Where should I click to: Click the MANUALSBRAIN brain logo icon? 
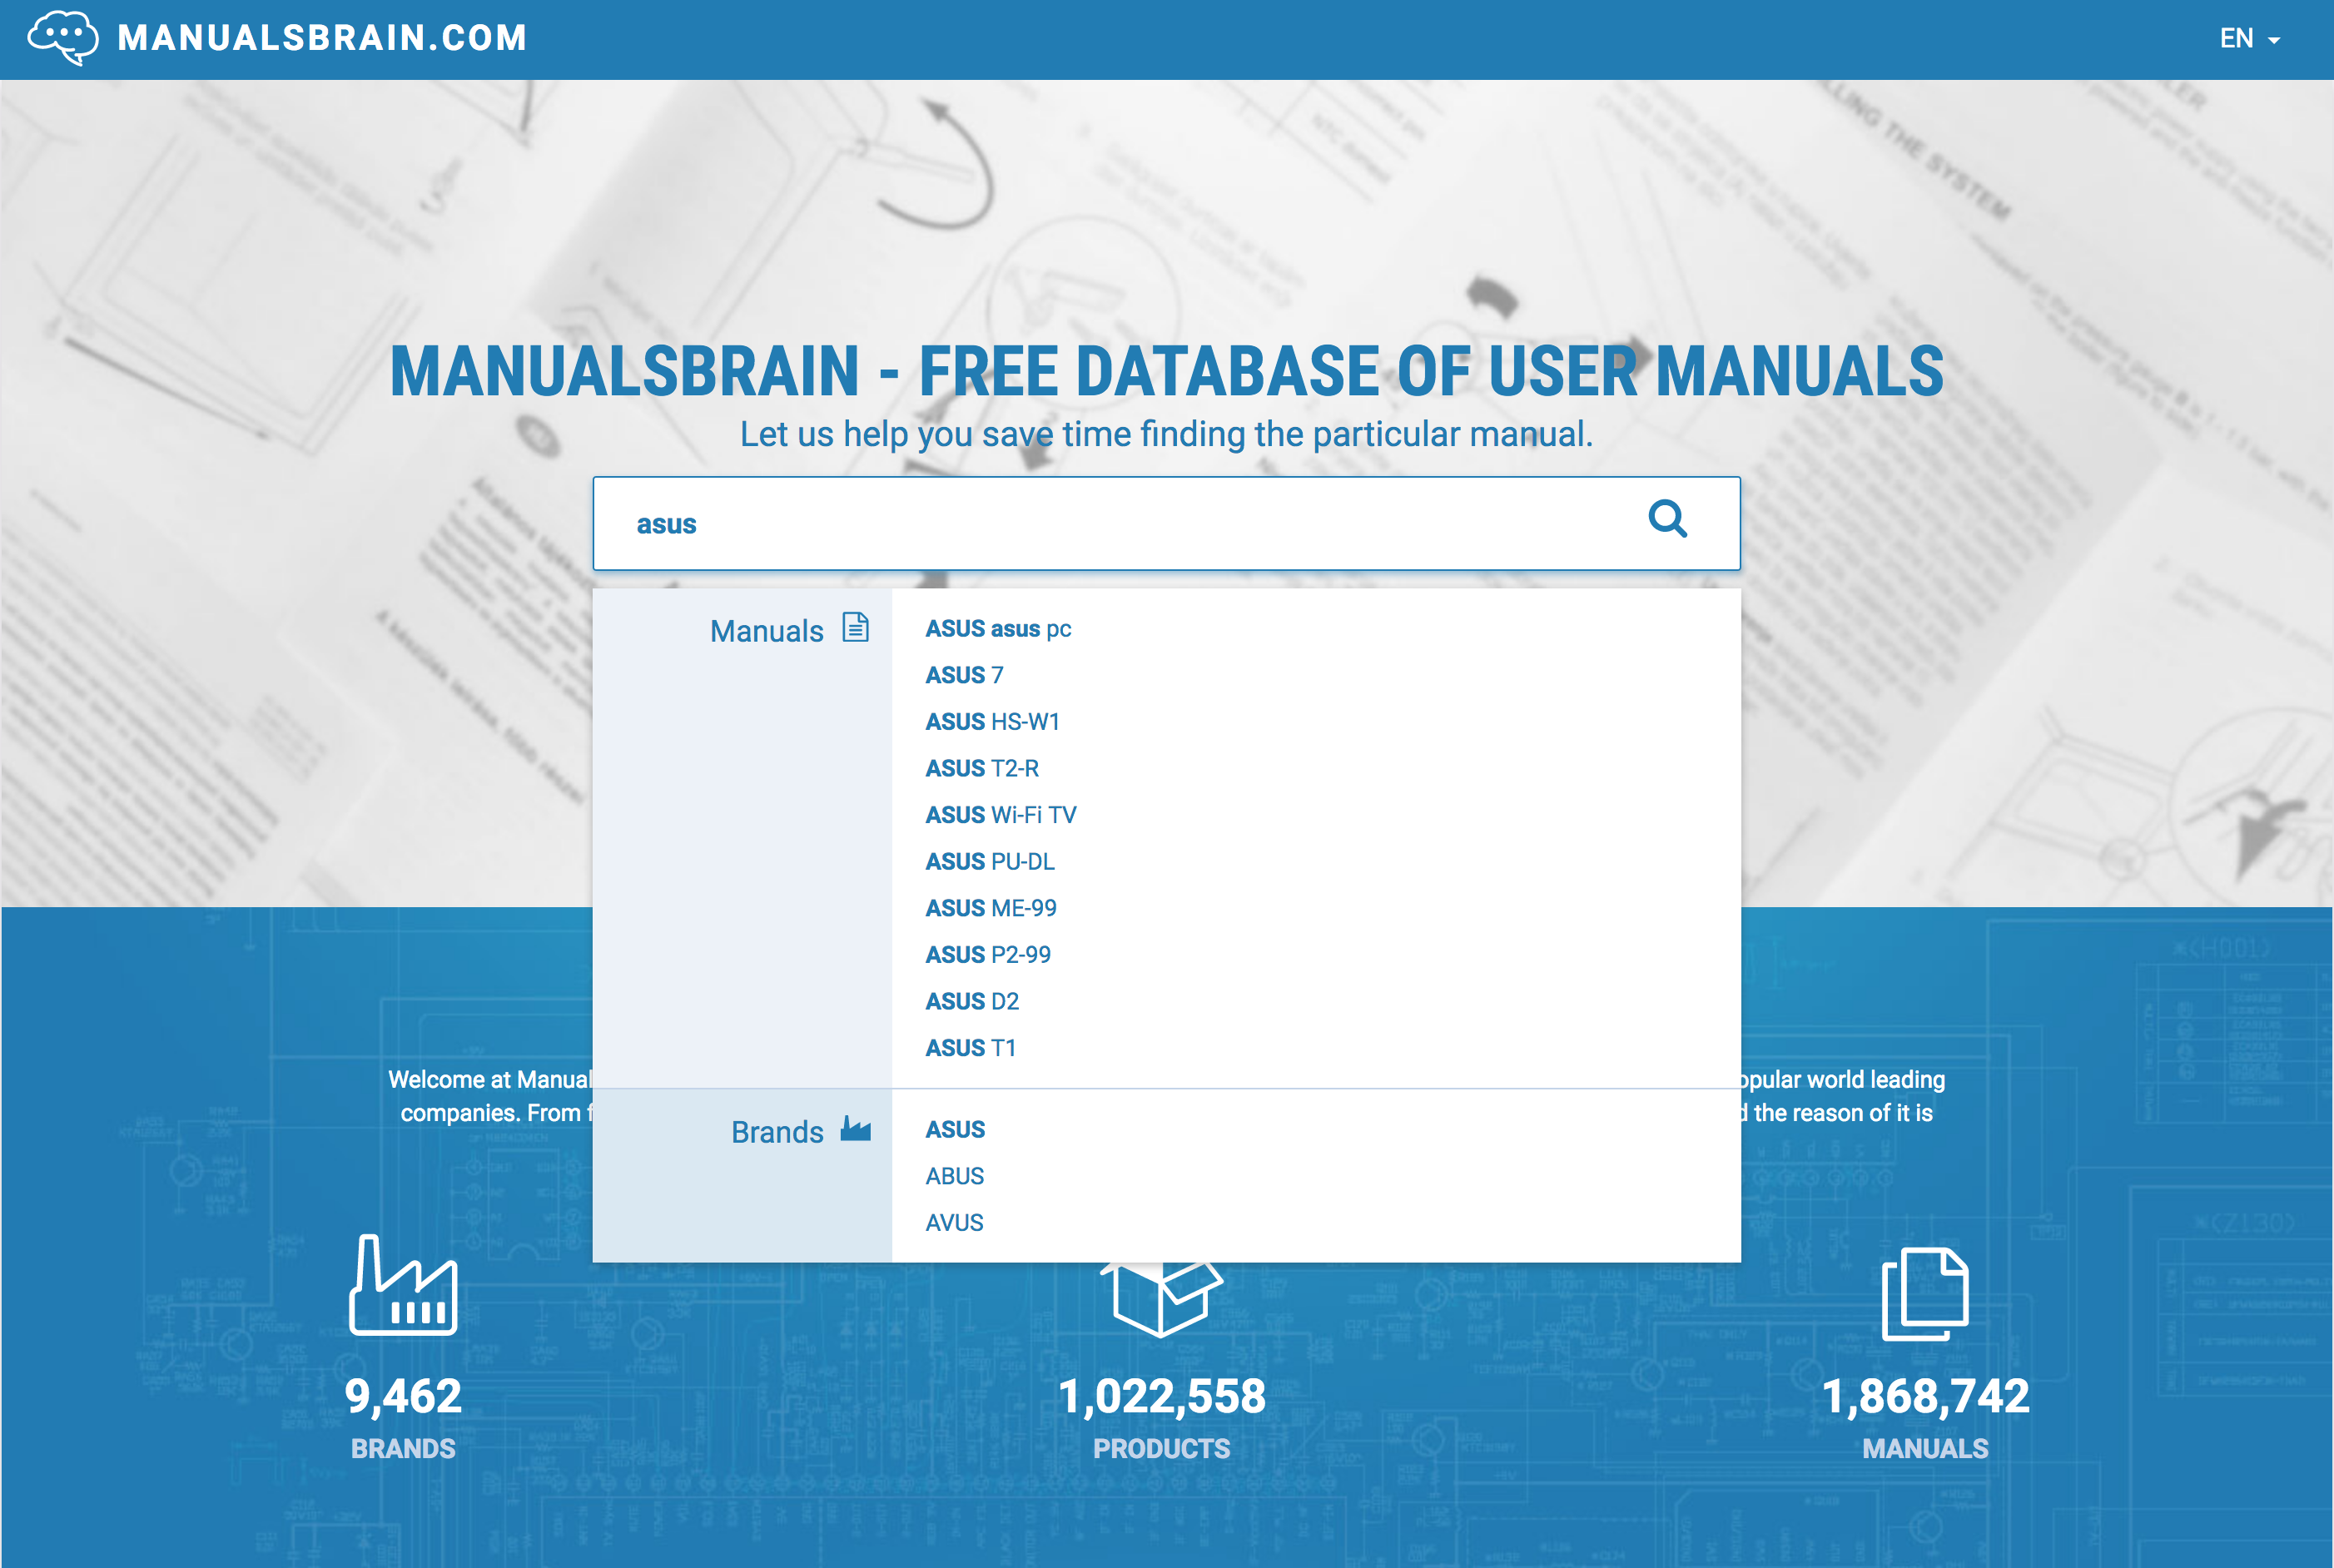click(x=64, y=37)
